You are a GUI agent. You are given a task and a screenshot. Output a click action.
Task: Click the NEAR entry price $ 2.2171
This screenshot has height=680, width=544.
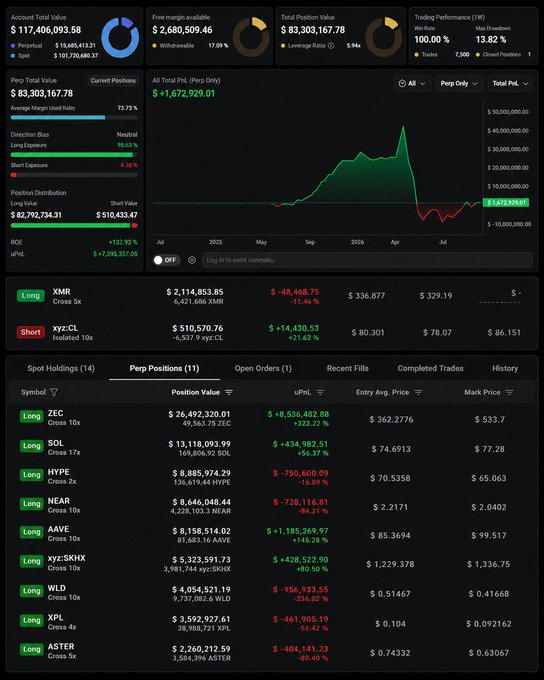[390, 507]
